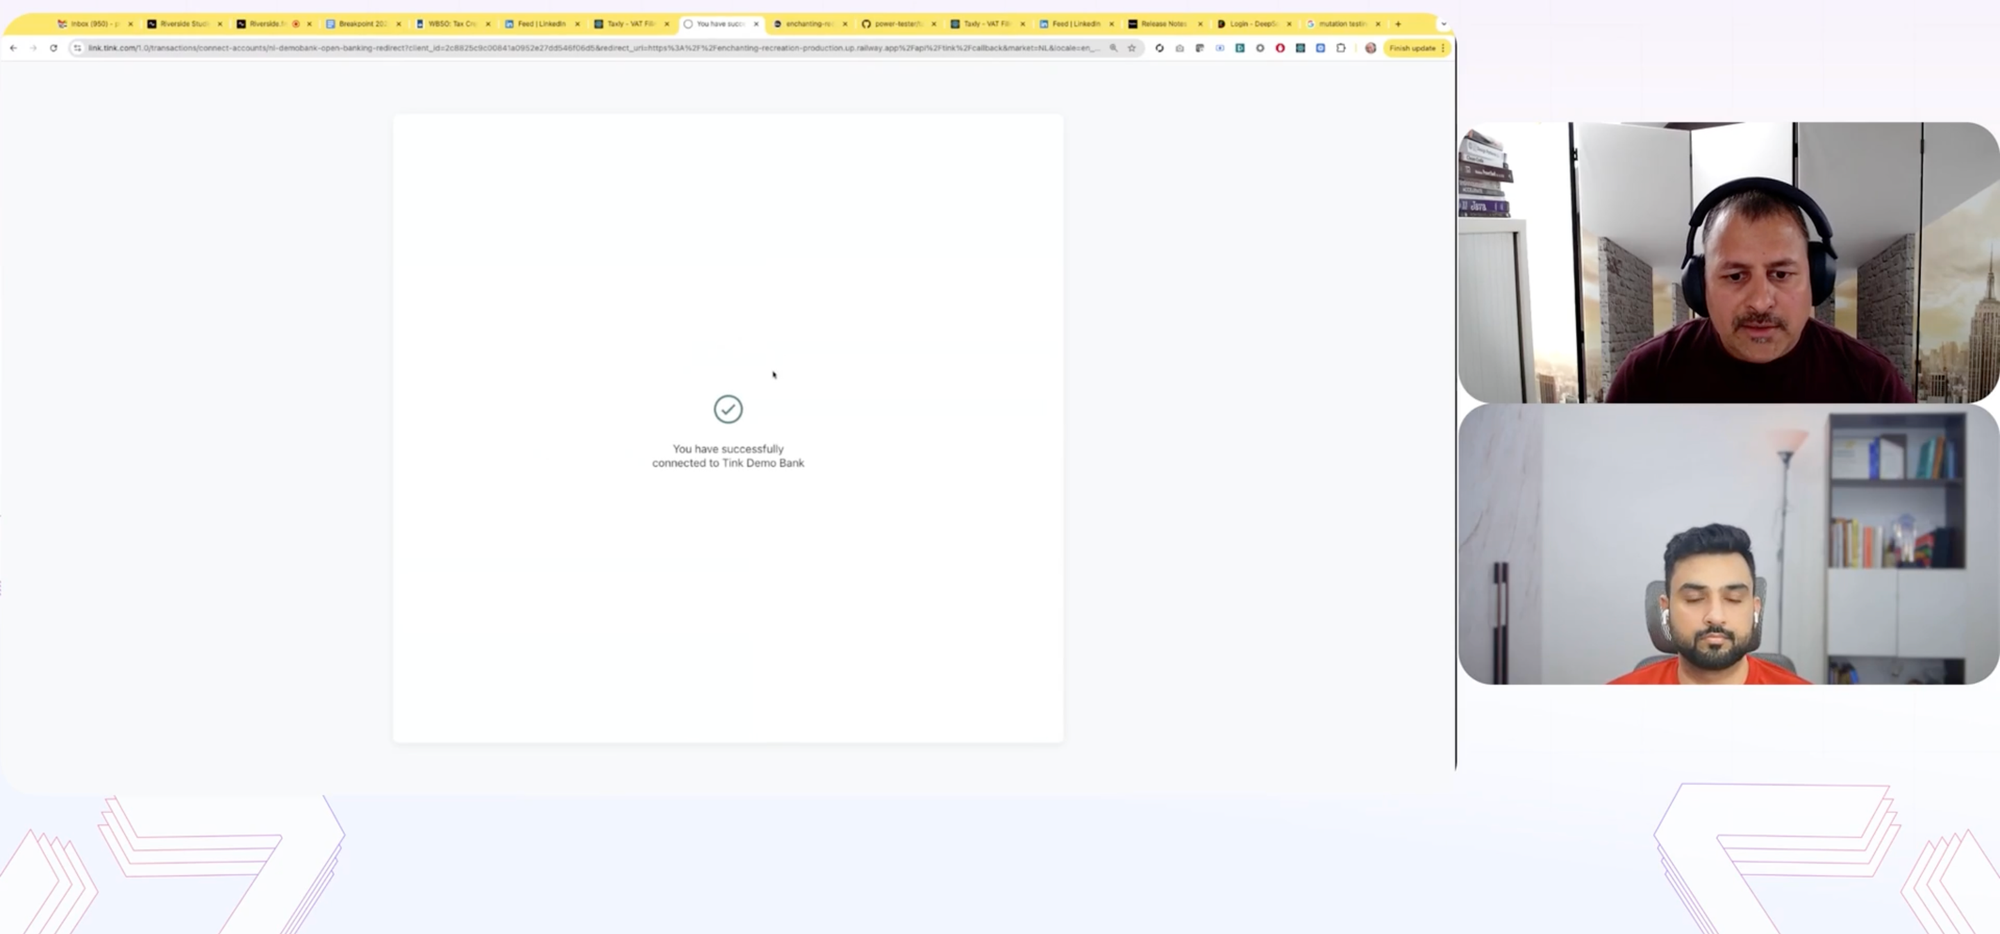
Task: Click the camera extension icon
Action: click(1180, 48)
